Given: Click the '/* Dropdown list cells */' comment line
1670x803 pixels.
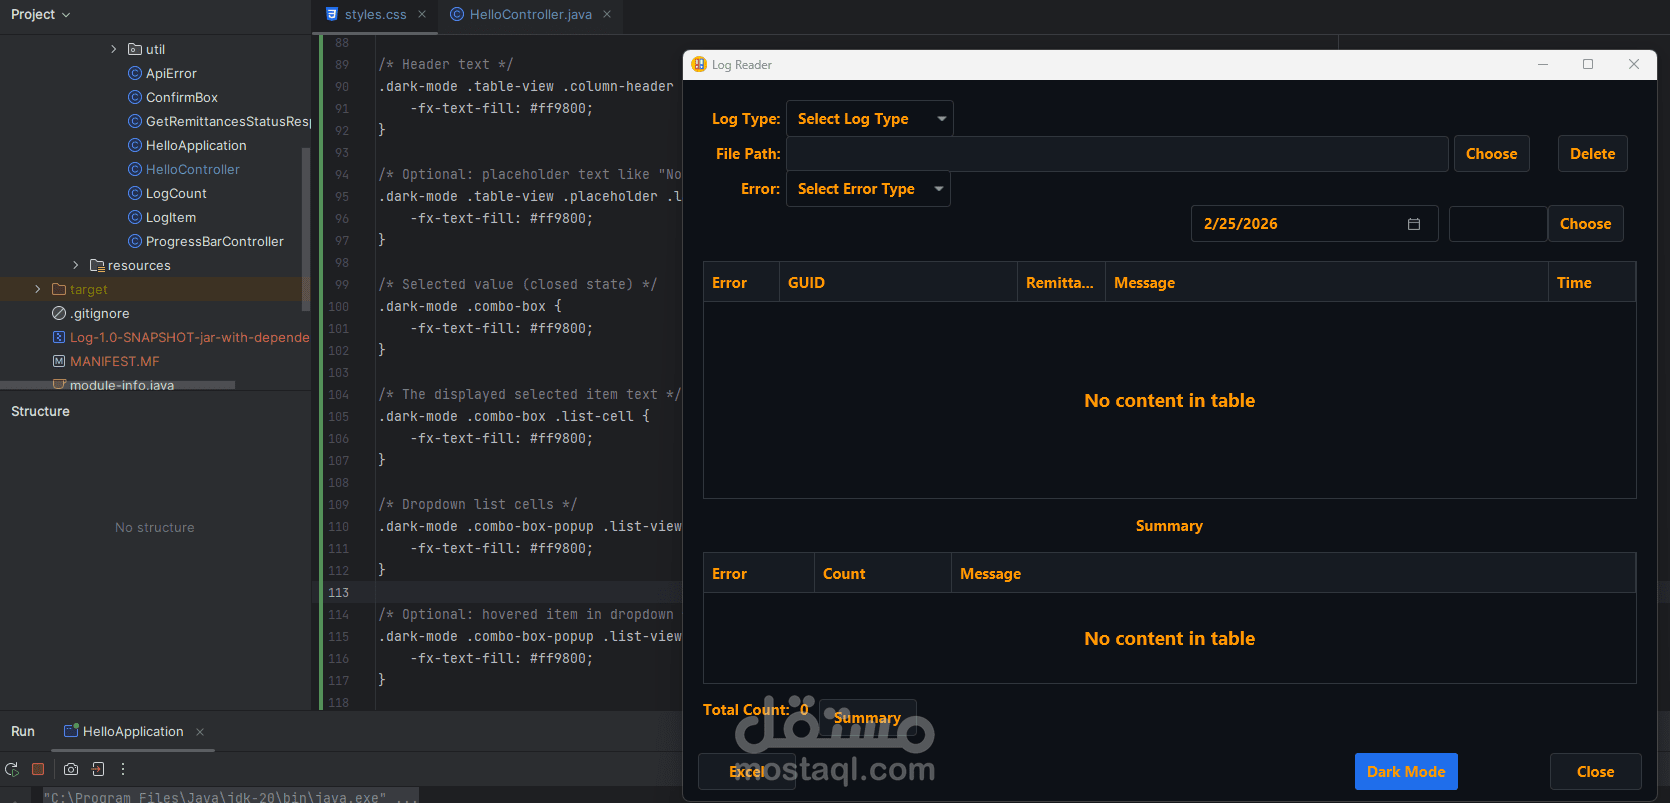Looking at the screenshot, I should (478, 504).
